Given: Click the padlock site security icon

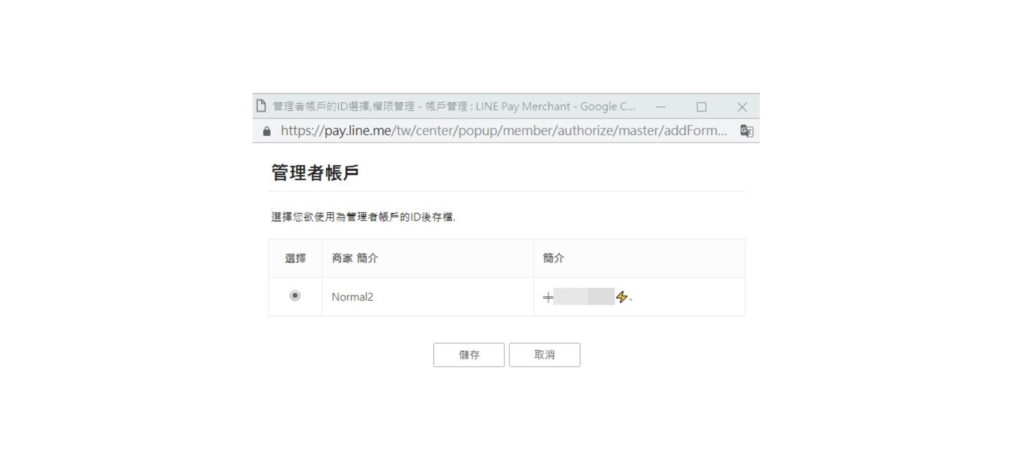Looking at the screenshot, I should pyautogui.click(x=266, y=131).
